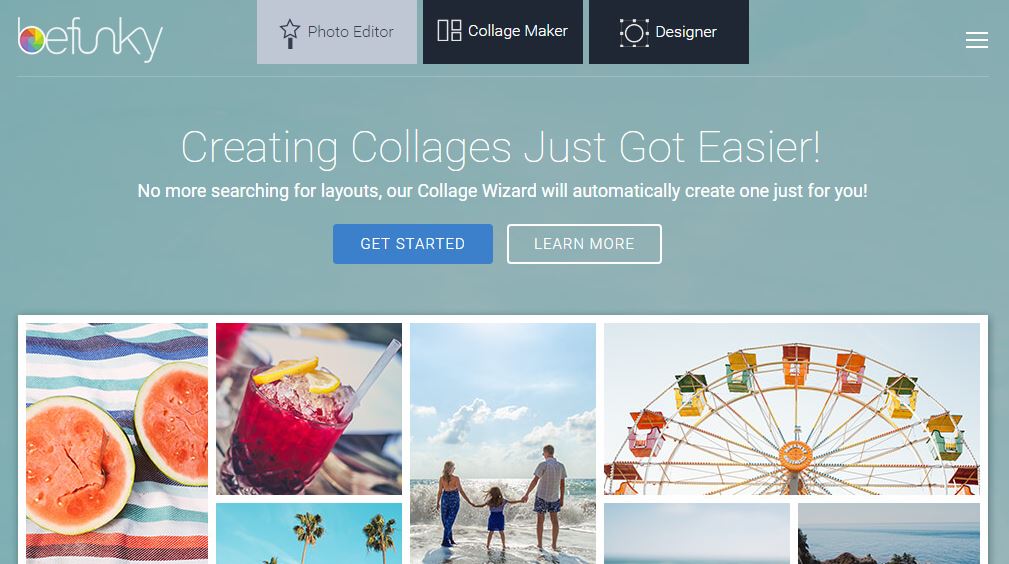Click the Creating Collages headline text
Screen dimensions: 1009x564
(501, 147)
